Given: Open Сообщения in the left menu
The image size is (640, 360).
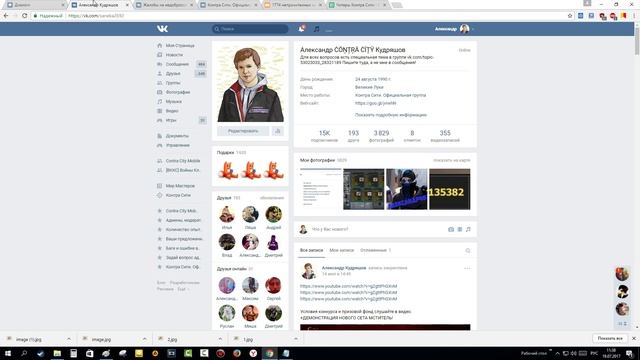Looking at the screenshot, I should pos(177,64).
